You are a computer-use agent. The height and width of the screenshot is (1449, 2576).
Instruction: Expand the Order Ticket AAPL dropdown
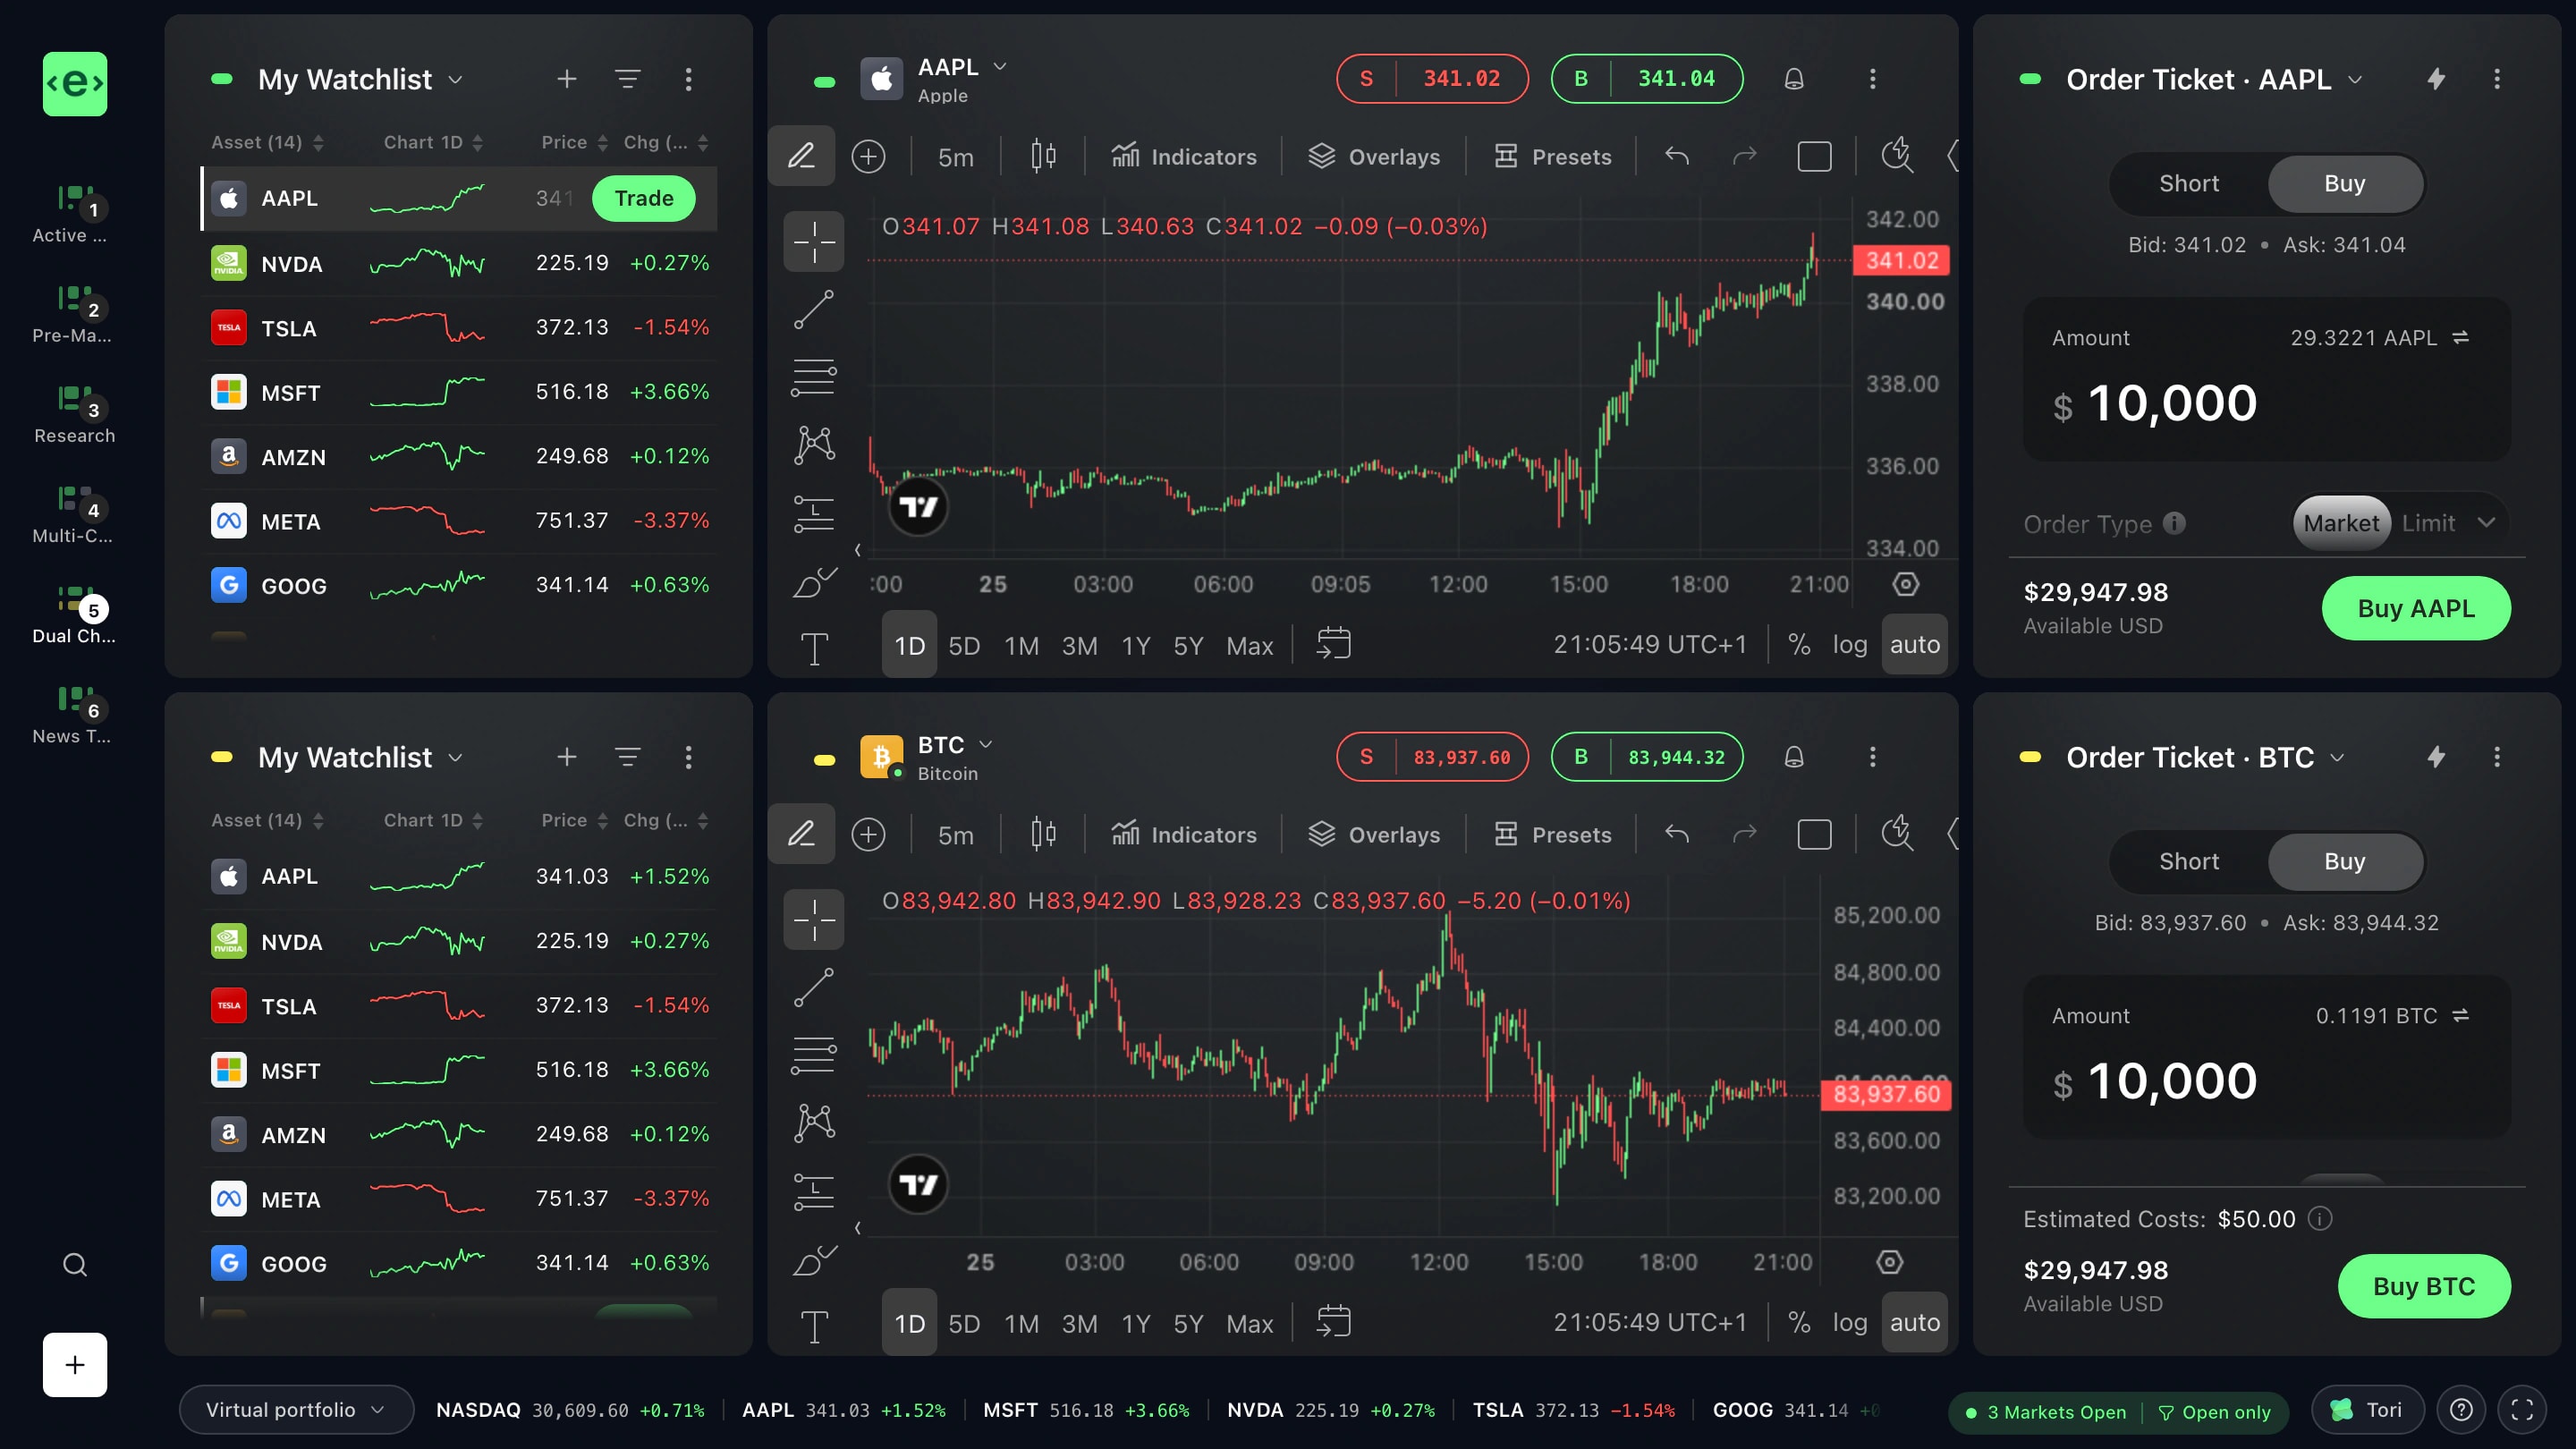pyautogui.click(x=2355, y=80)
